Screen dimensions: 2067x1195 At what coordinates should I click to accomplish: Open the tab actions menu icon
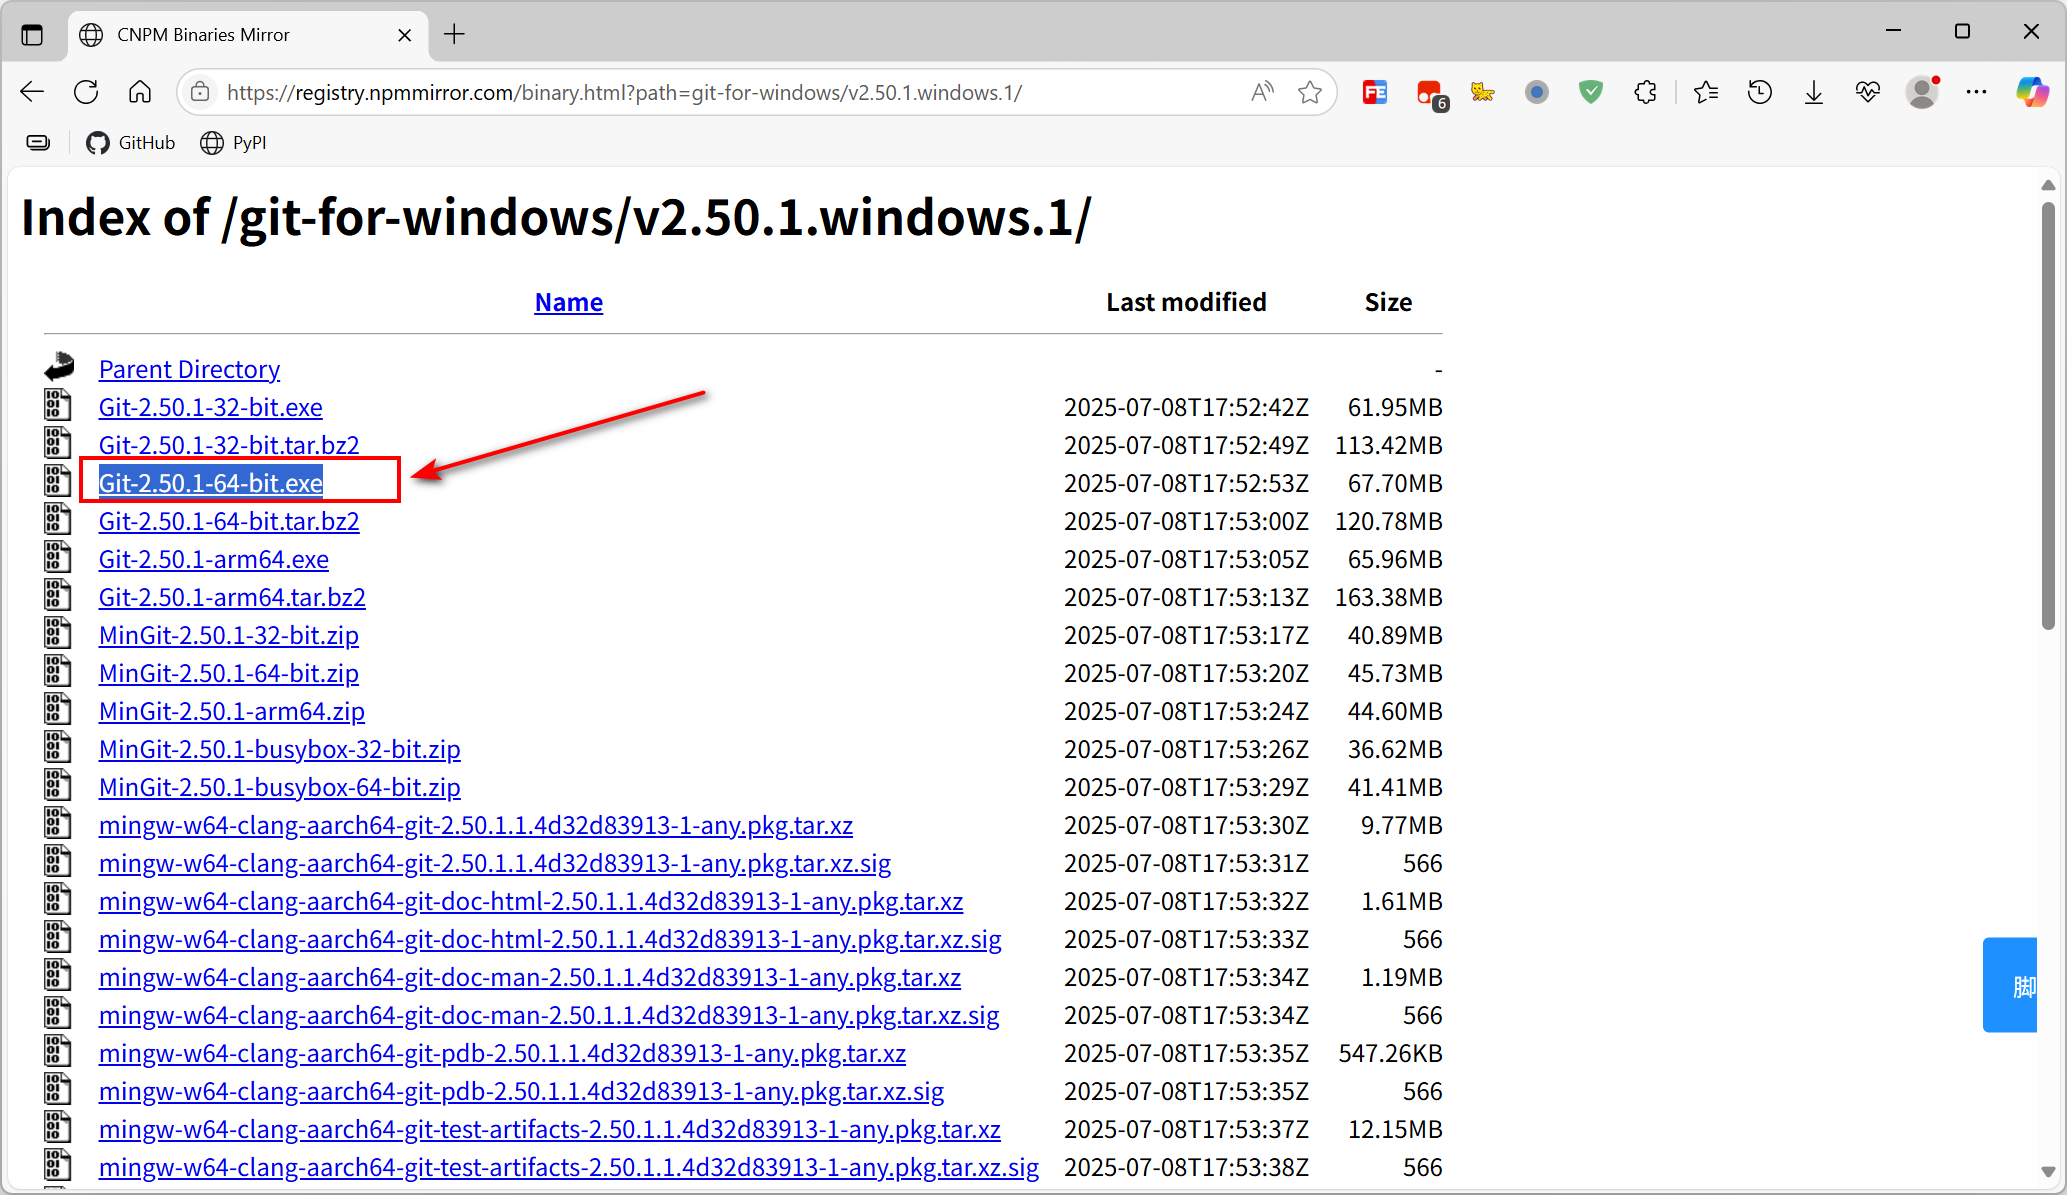[x=32, y=35]
